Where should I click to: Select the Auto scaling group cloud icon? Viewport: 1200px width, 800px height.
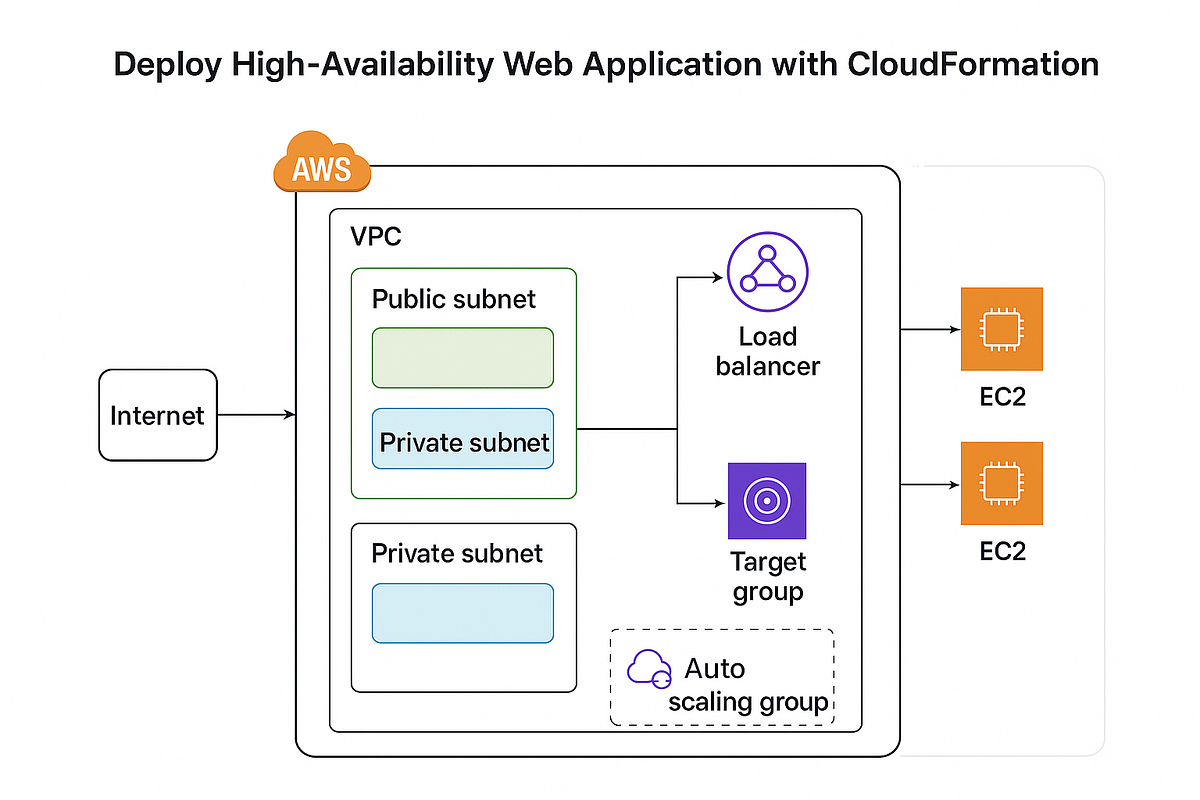click(x=649, y=668)
